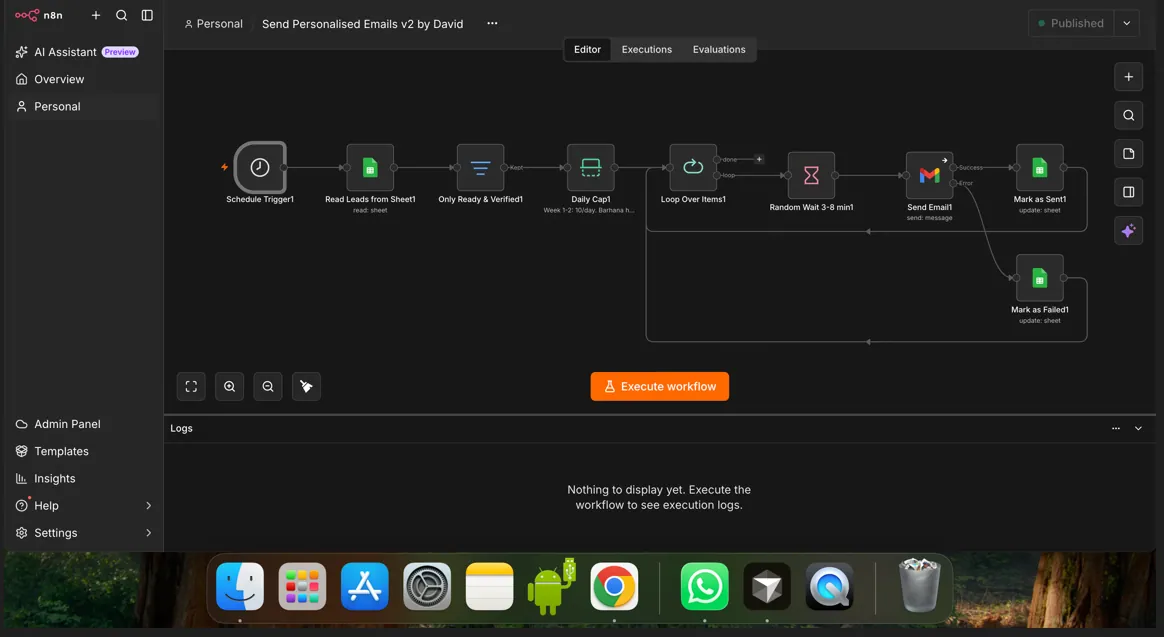Click Execute workflow button

(x=659, y=387)
